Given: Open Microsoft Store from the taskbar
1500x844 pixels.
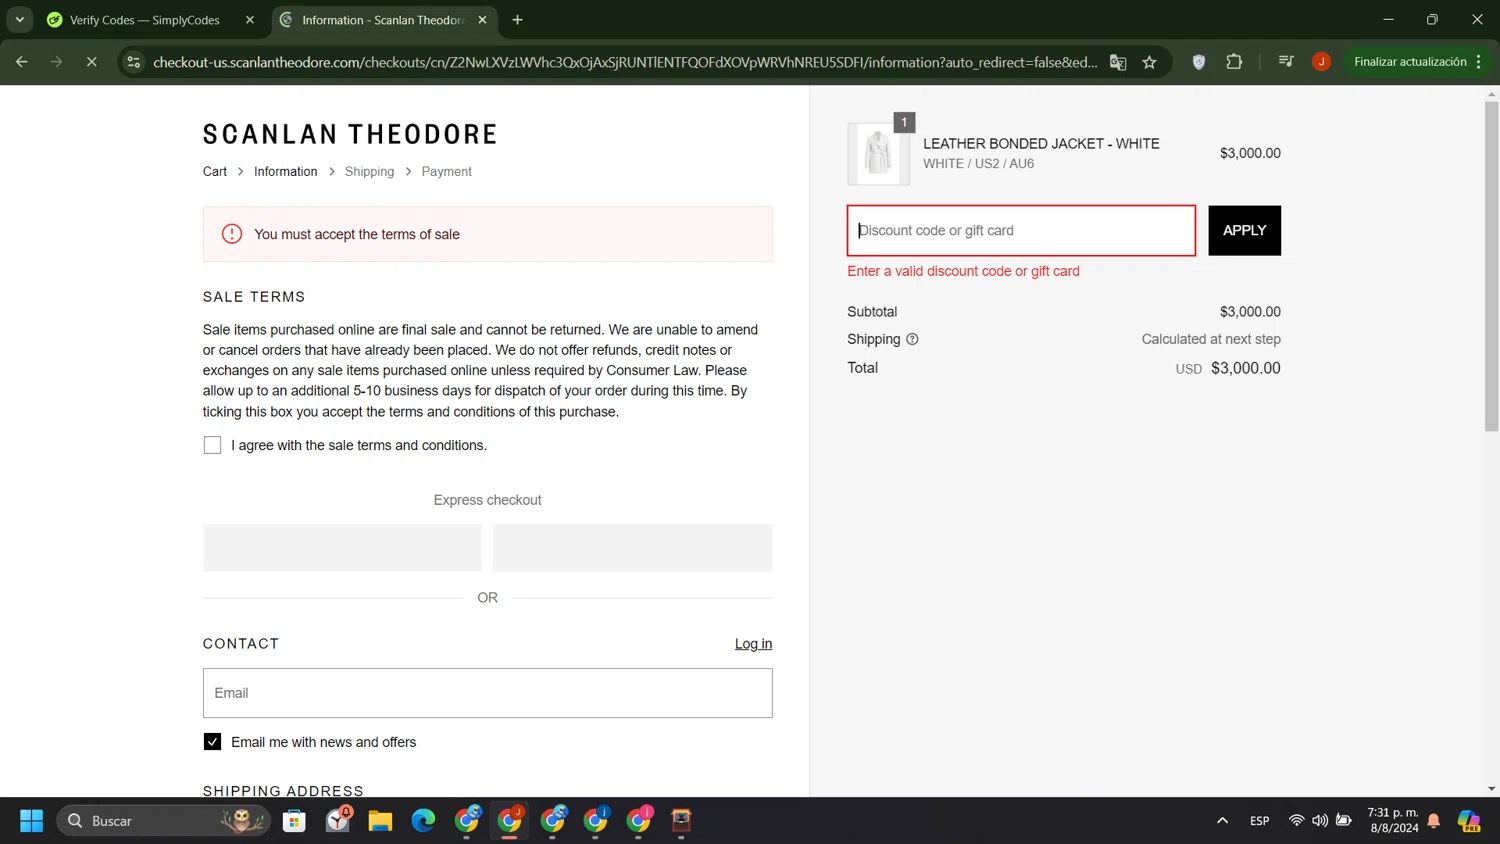Looking at the screenshot, I should [294, 821].
